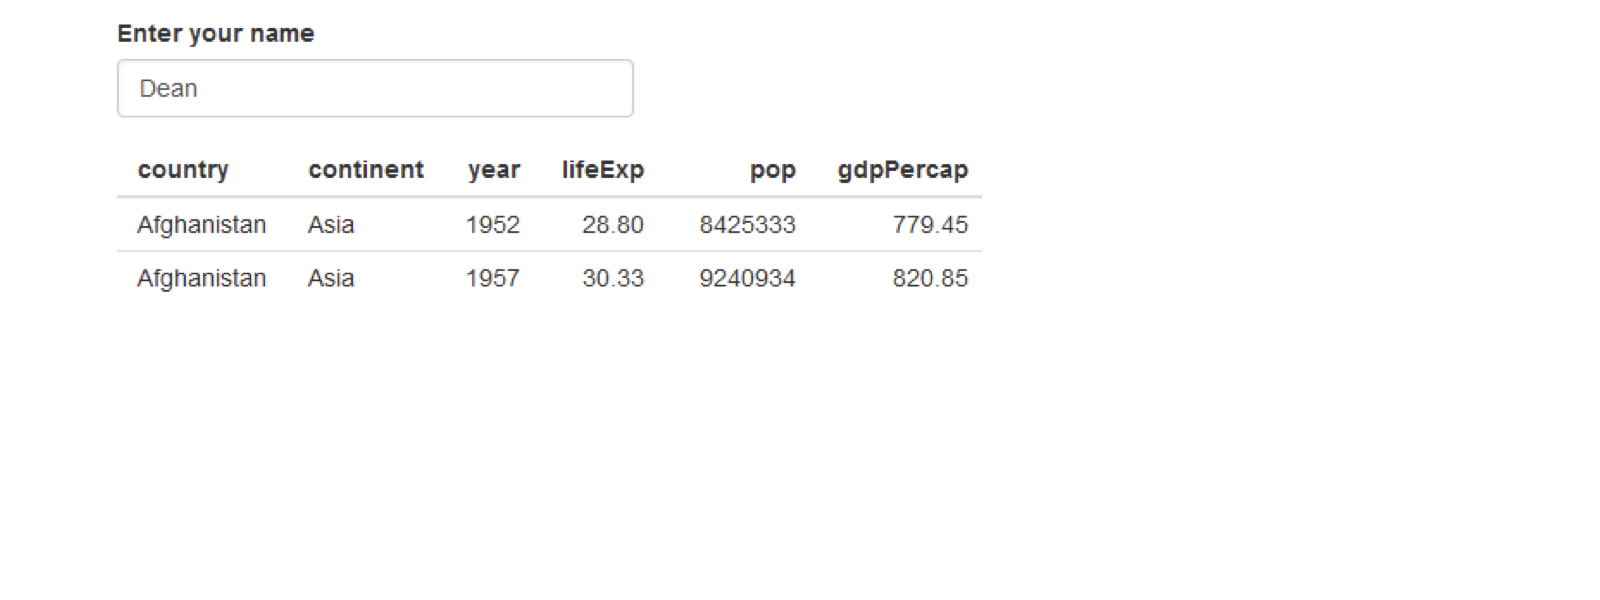
Task: Click the 1957 year cell
Action: 493,278
